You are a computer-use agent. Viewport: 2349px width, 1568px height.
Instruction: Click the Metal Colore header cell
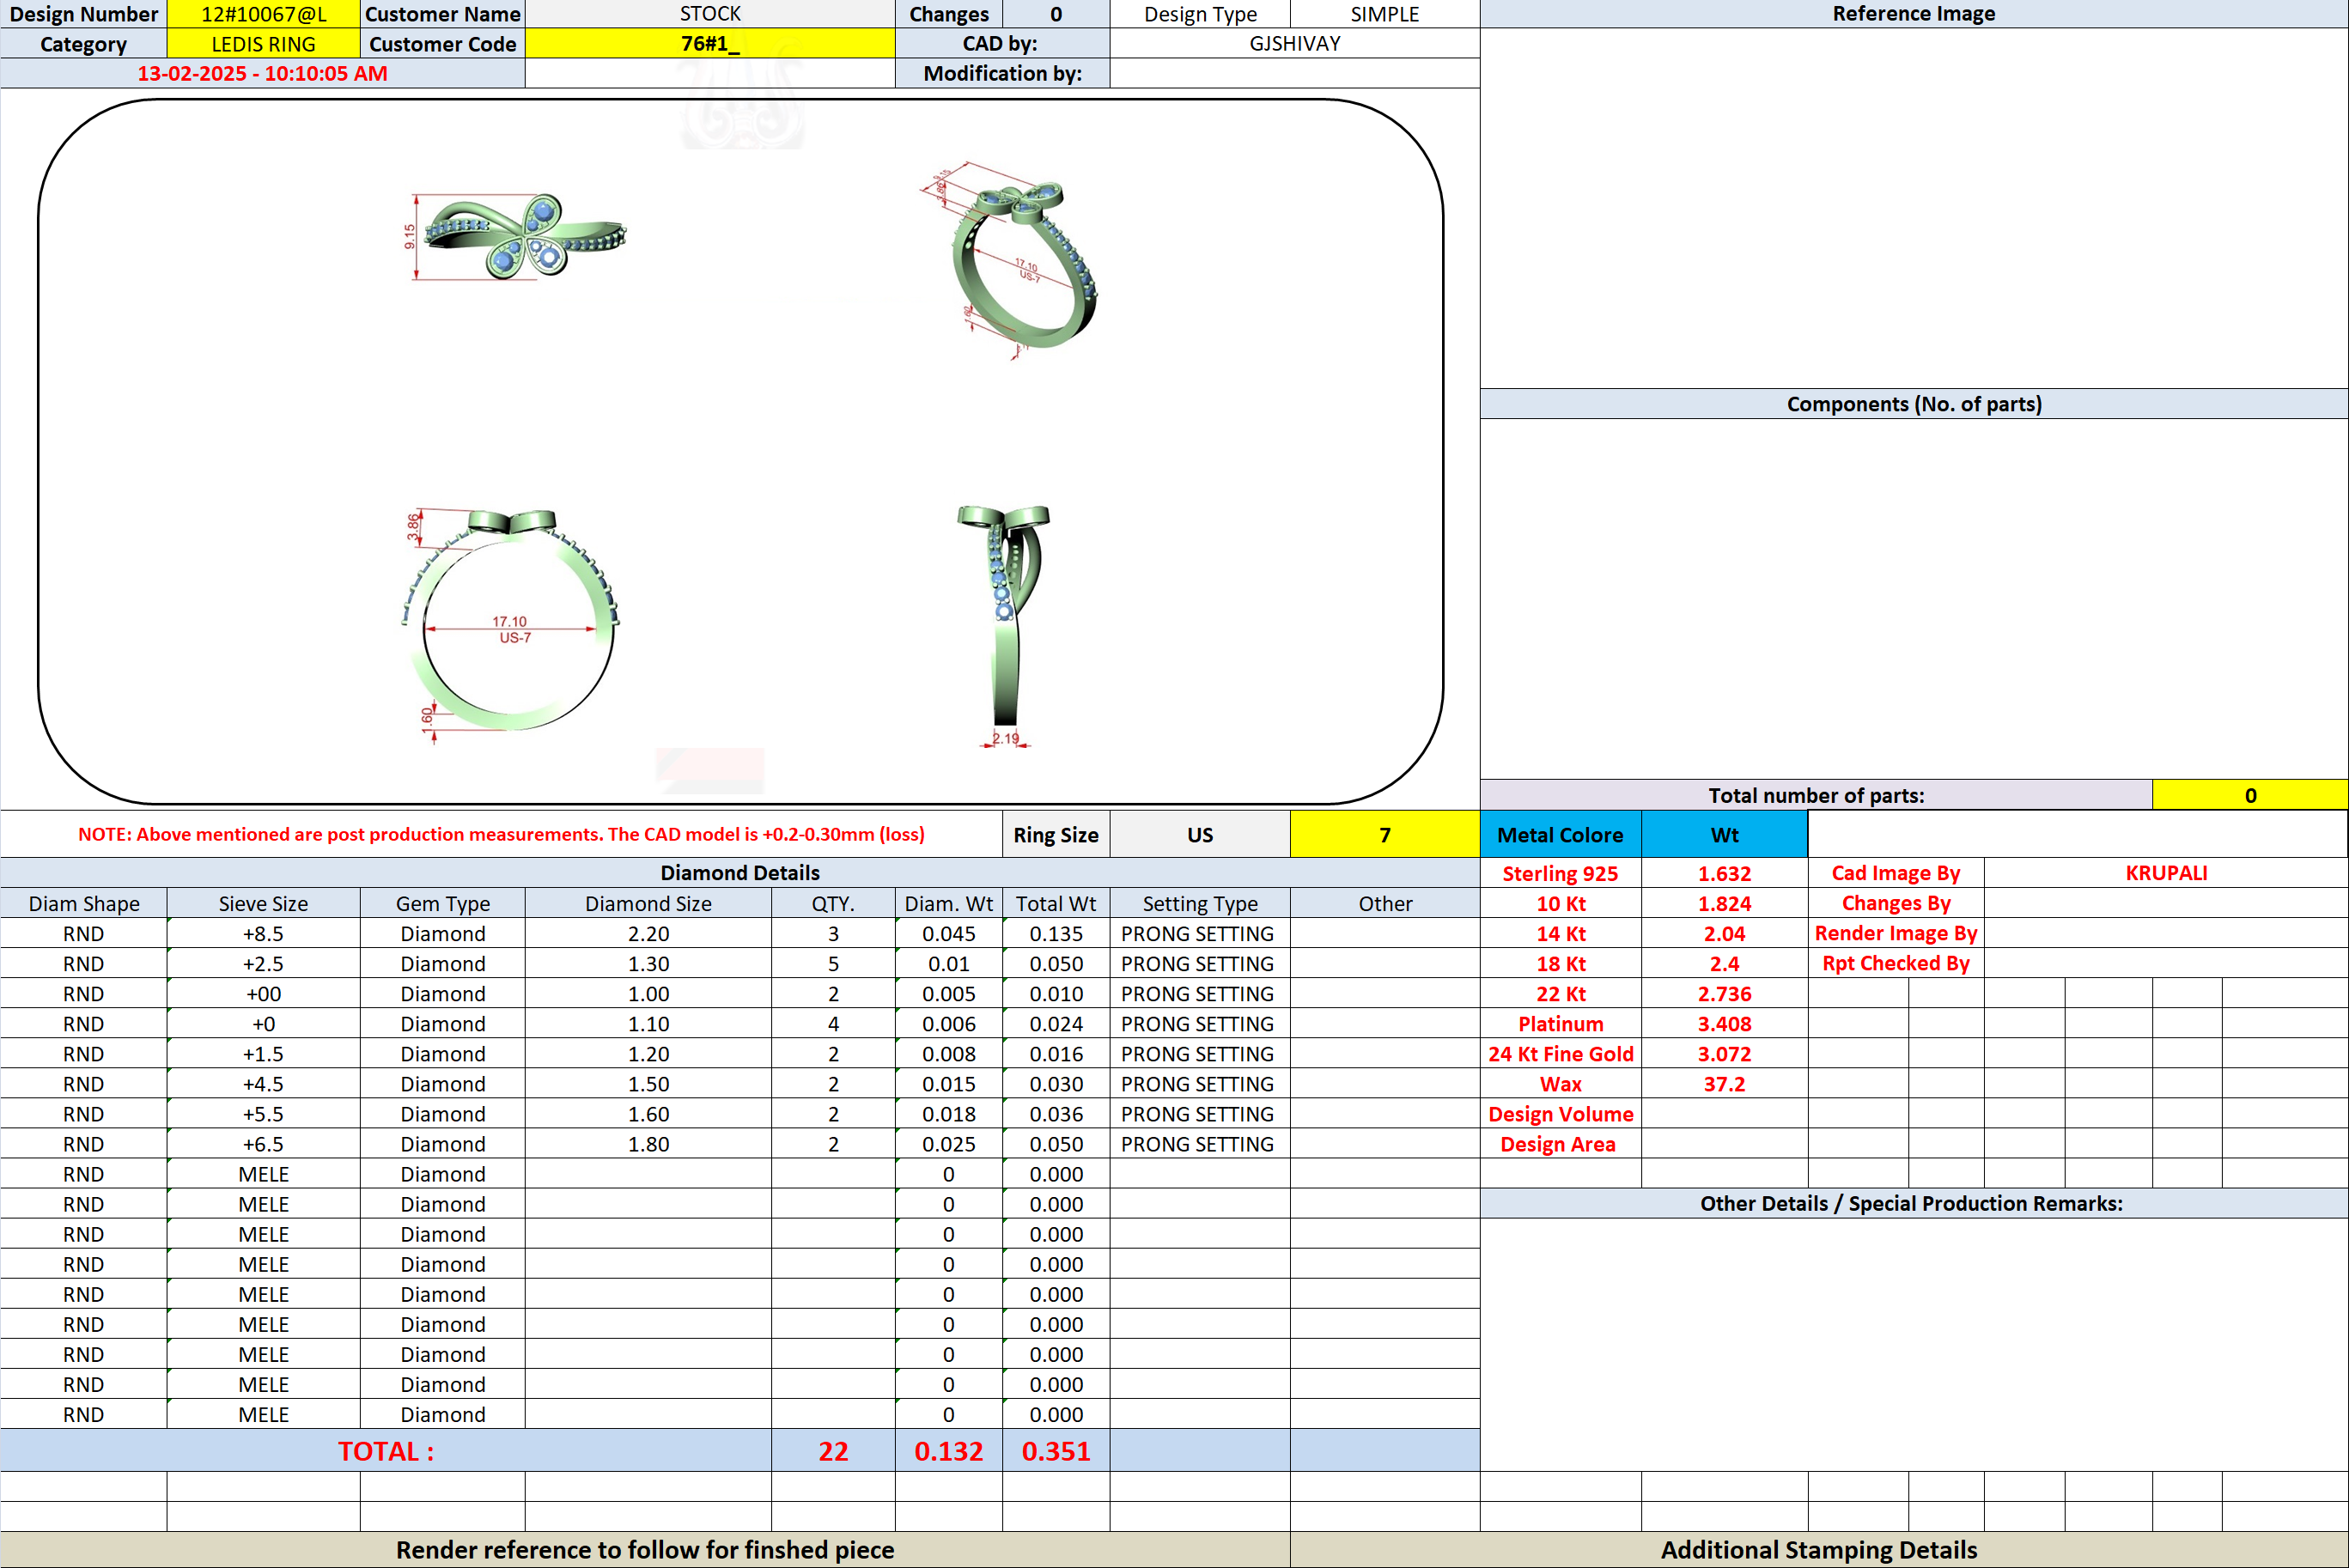pyautogui.click(x=1560, y=835)
